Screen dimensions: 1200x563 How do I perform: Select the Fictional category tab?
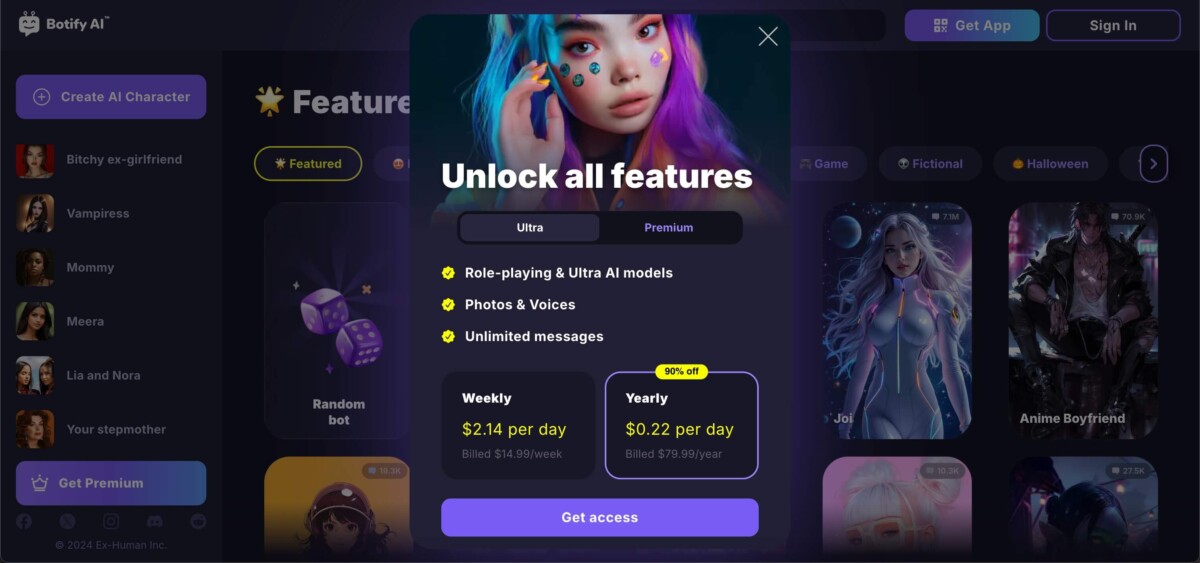(x=930, y=164)
